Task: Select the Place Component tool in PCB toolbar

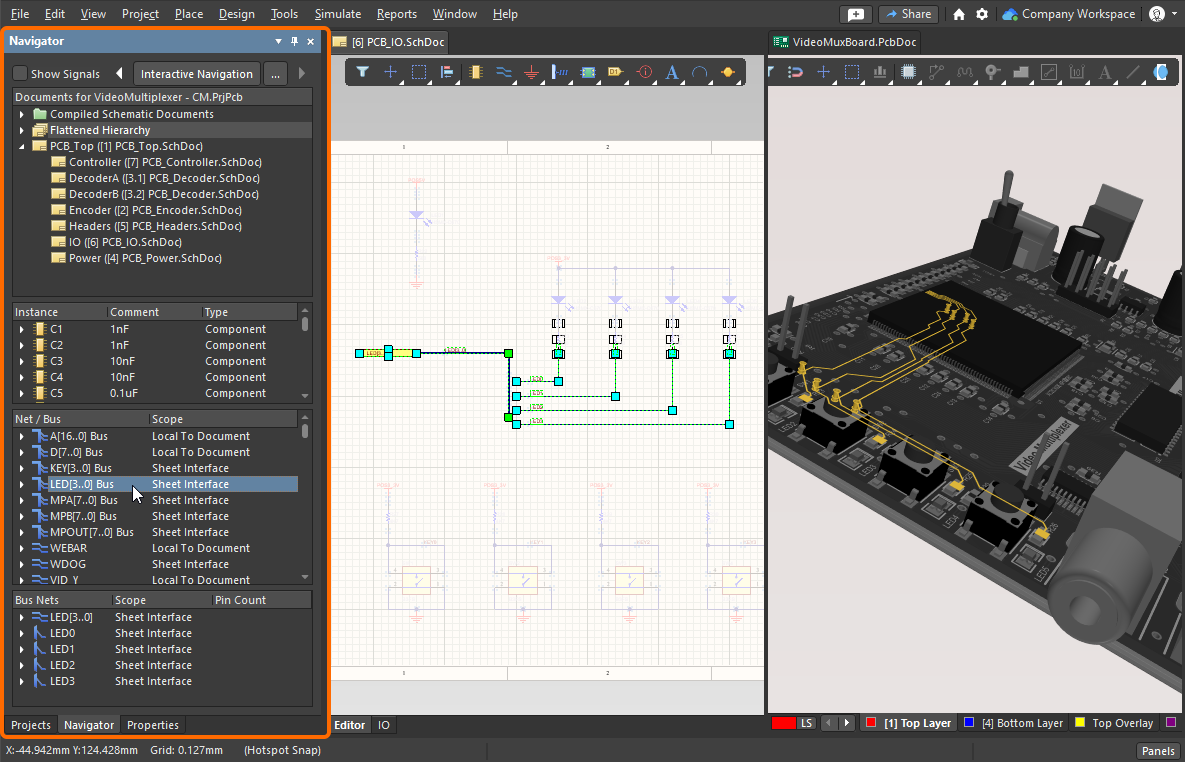Action: [909, 72]
